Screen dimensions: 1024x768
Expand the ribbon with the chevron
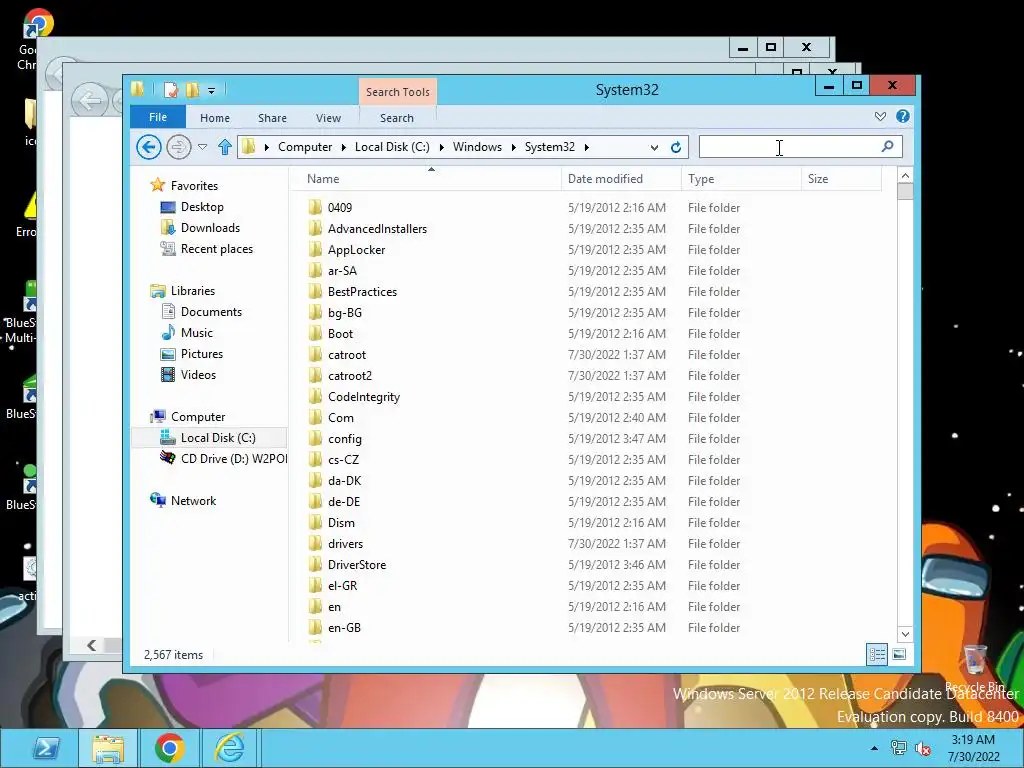(880, 116)
